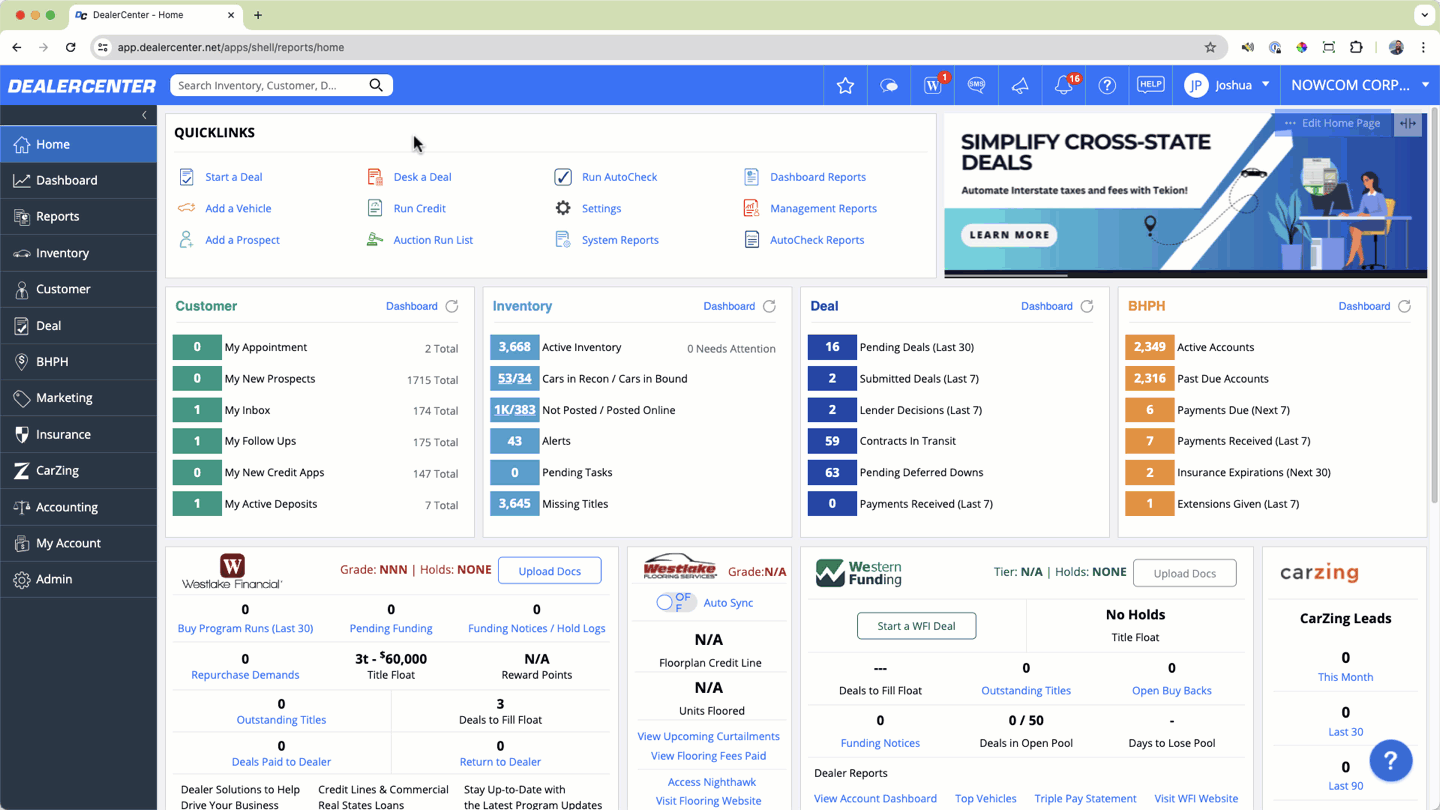Click the 2,349 Active Accounts count
Viewport: 1440px width, 810px height.
click(1149, 347)
